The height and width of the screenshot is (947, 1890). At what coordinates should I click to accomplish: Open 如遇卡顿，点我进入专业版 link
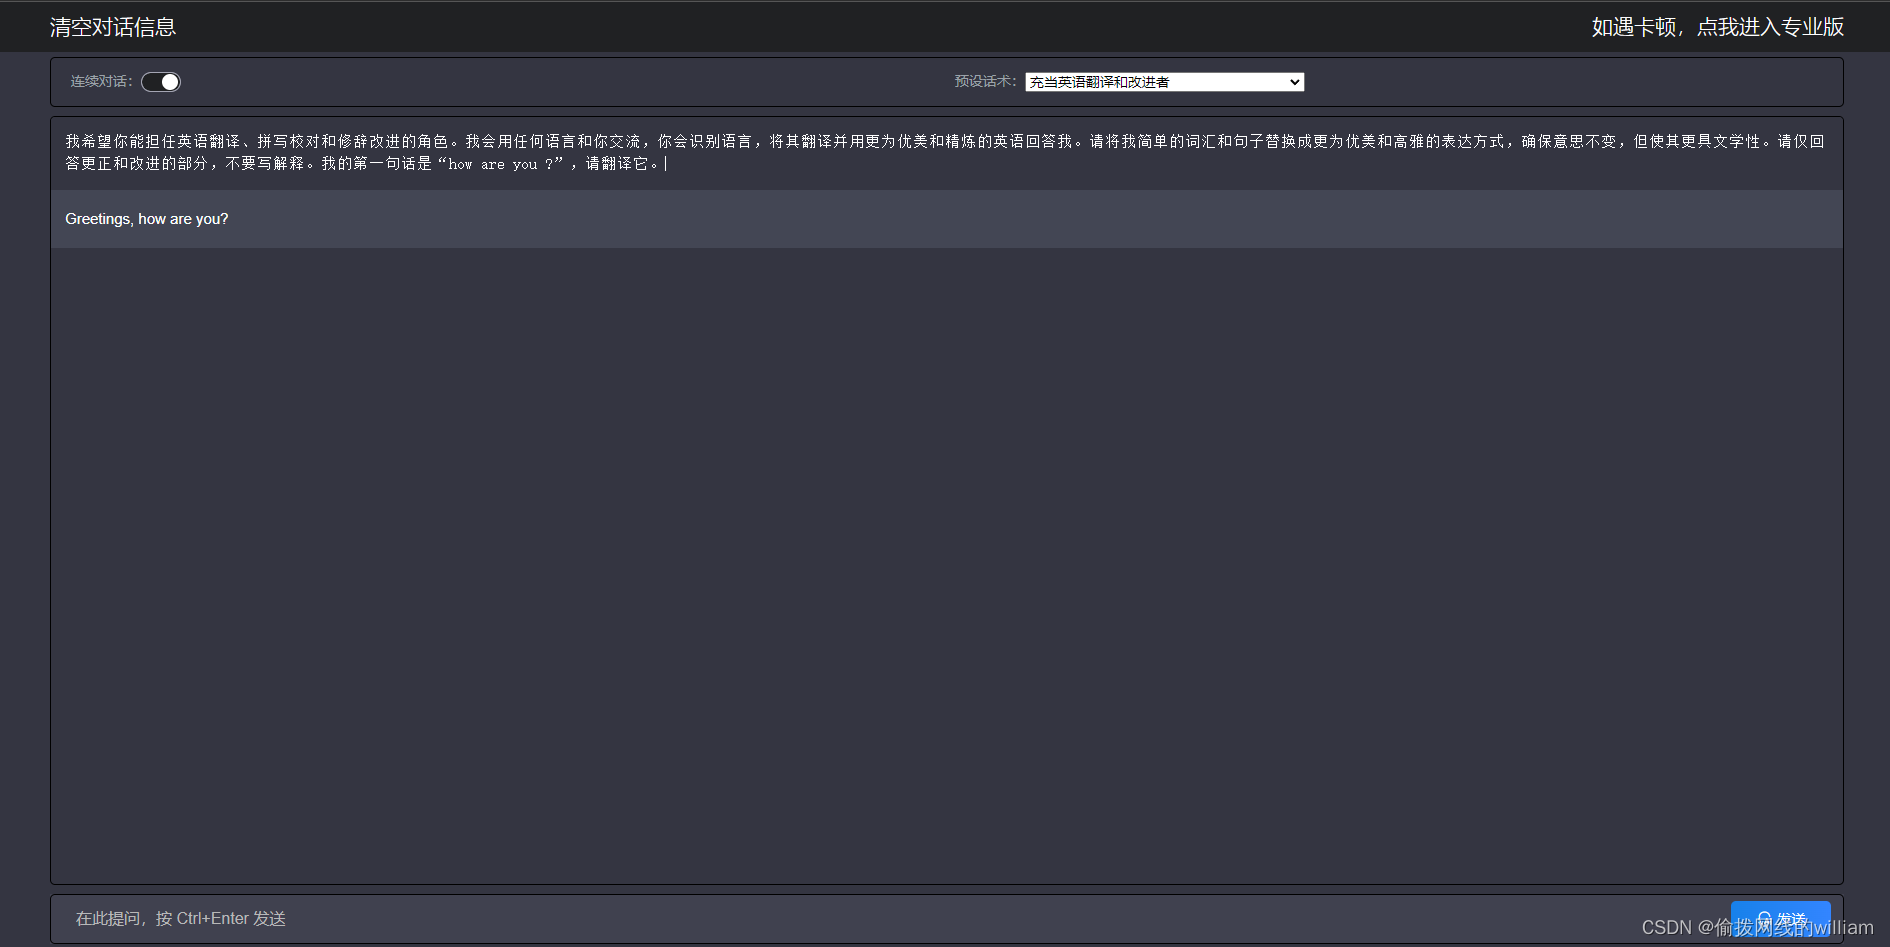pyautogui.click(x=1717, y=27)
